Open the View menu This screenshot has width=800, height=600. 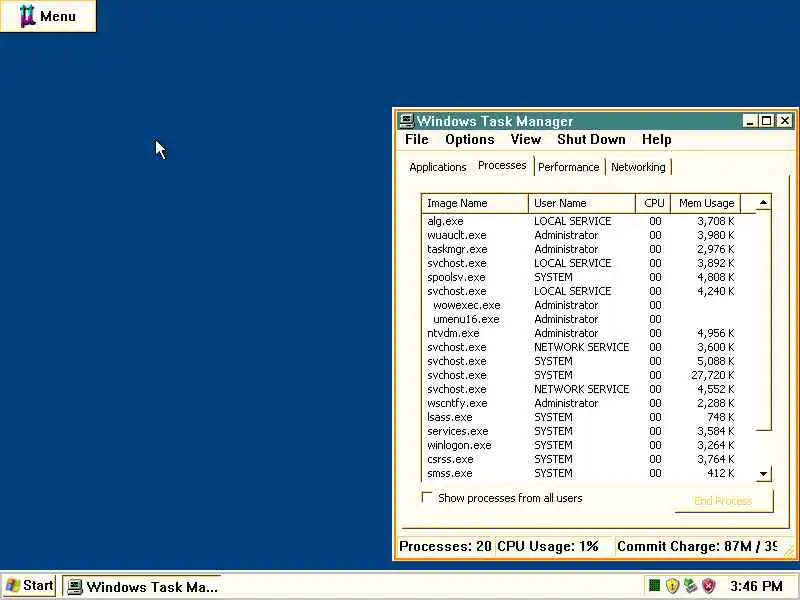coord(526,139)
